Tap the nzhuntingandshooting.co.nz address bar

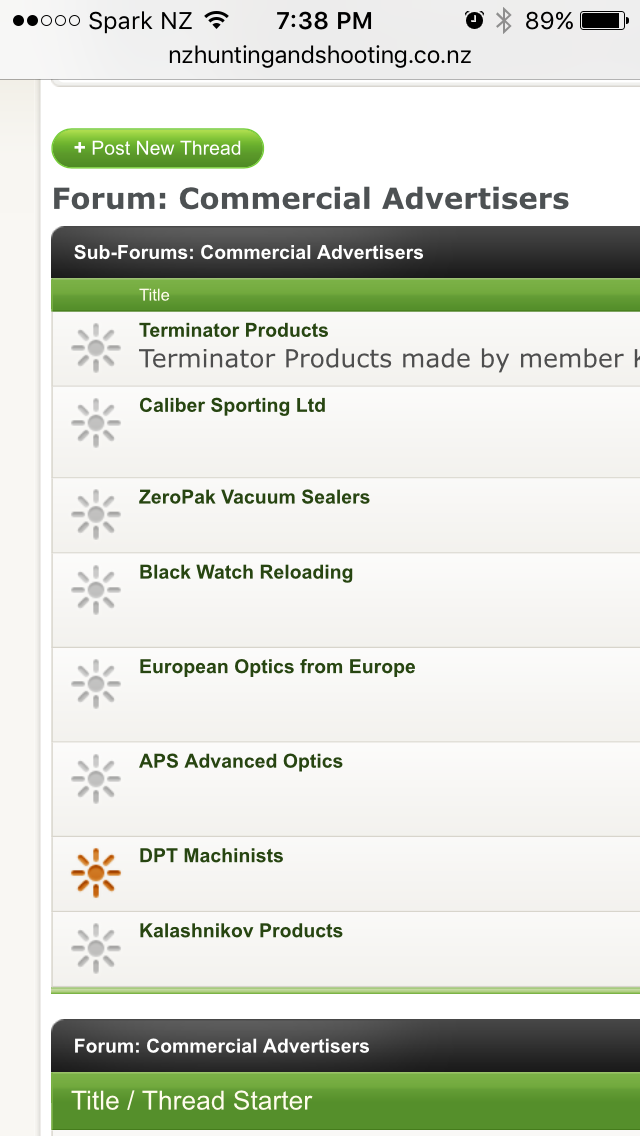pyautogui.click(x=320, y=55)
